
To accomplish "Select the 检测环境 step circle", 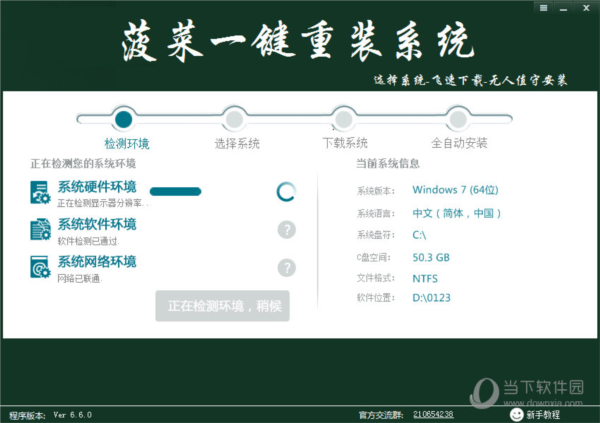I will pyautogui.click(x=124, y=119).
